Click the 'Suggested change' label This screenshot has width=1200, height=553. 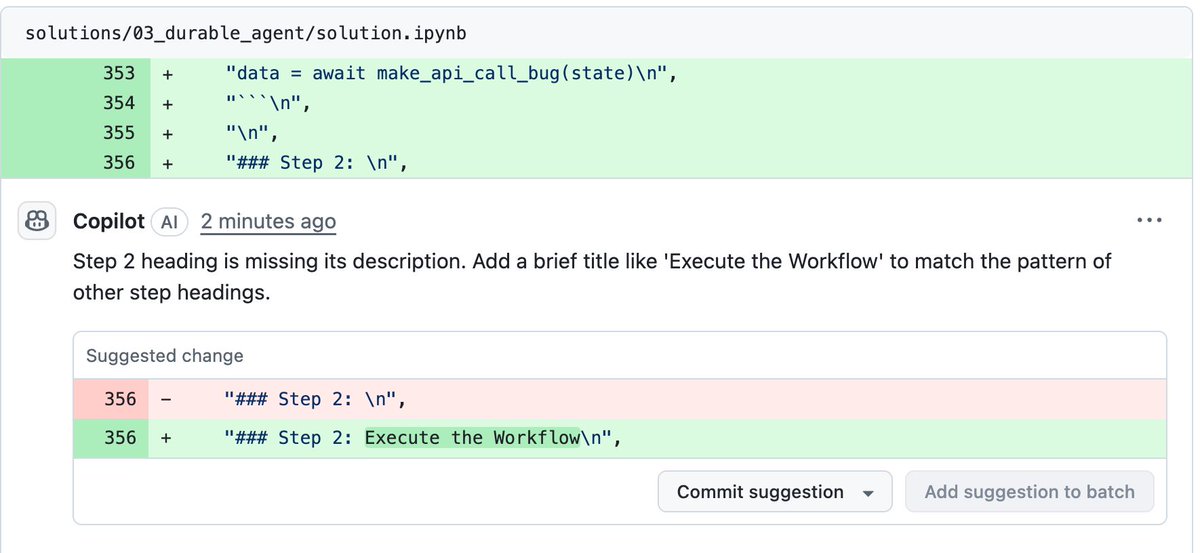click(x=164, y=356)
